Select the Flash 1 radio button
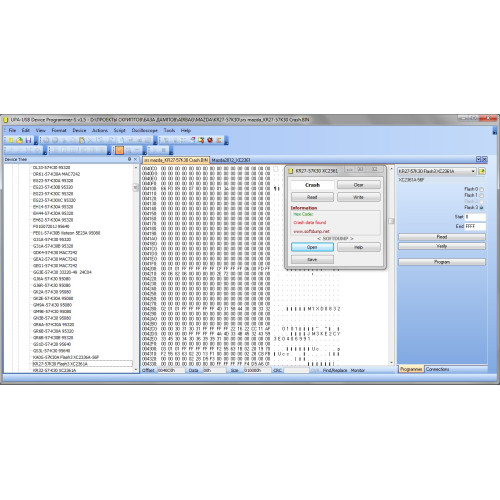500x500 pixels. click(481, 195)
